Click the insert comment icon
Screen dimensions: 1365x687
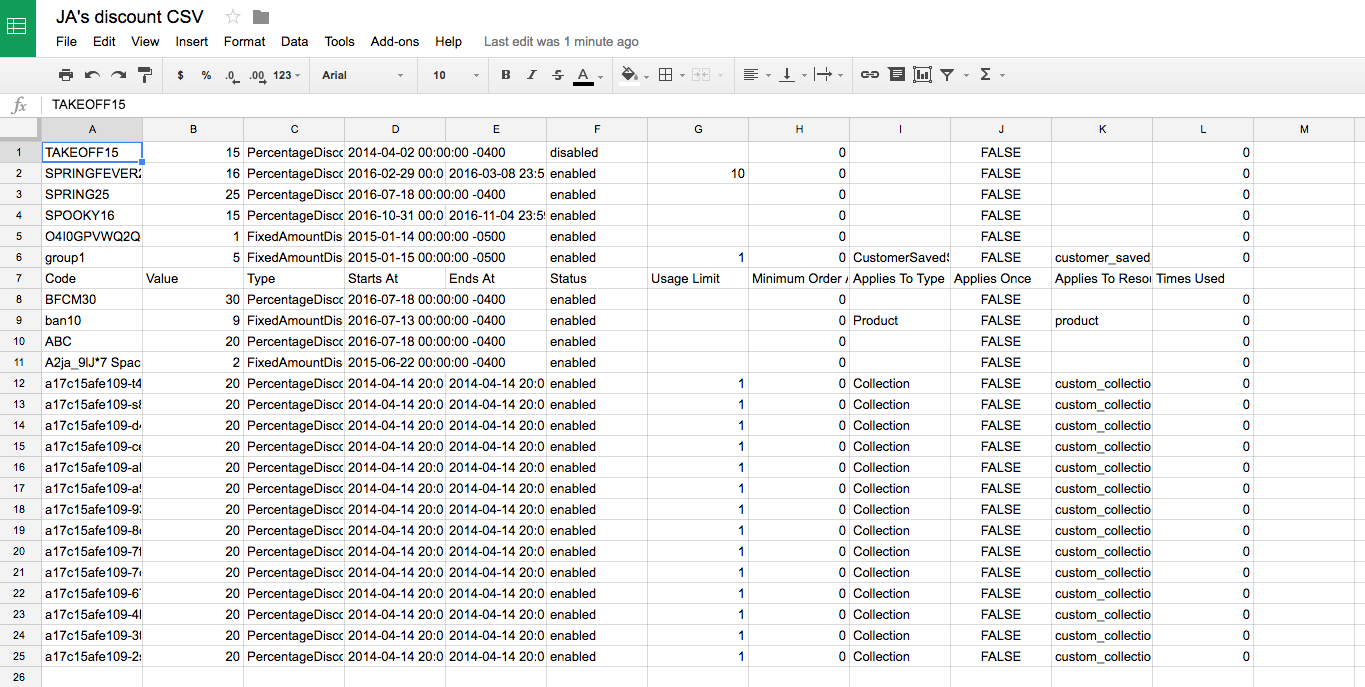tap(896, 75)
